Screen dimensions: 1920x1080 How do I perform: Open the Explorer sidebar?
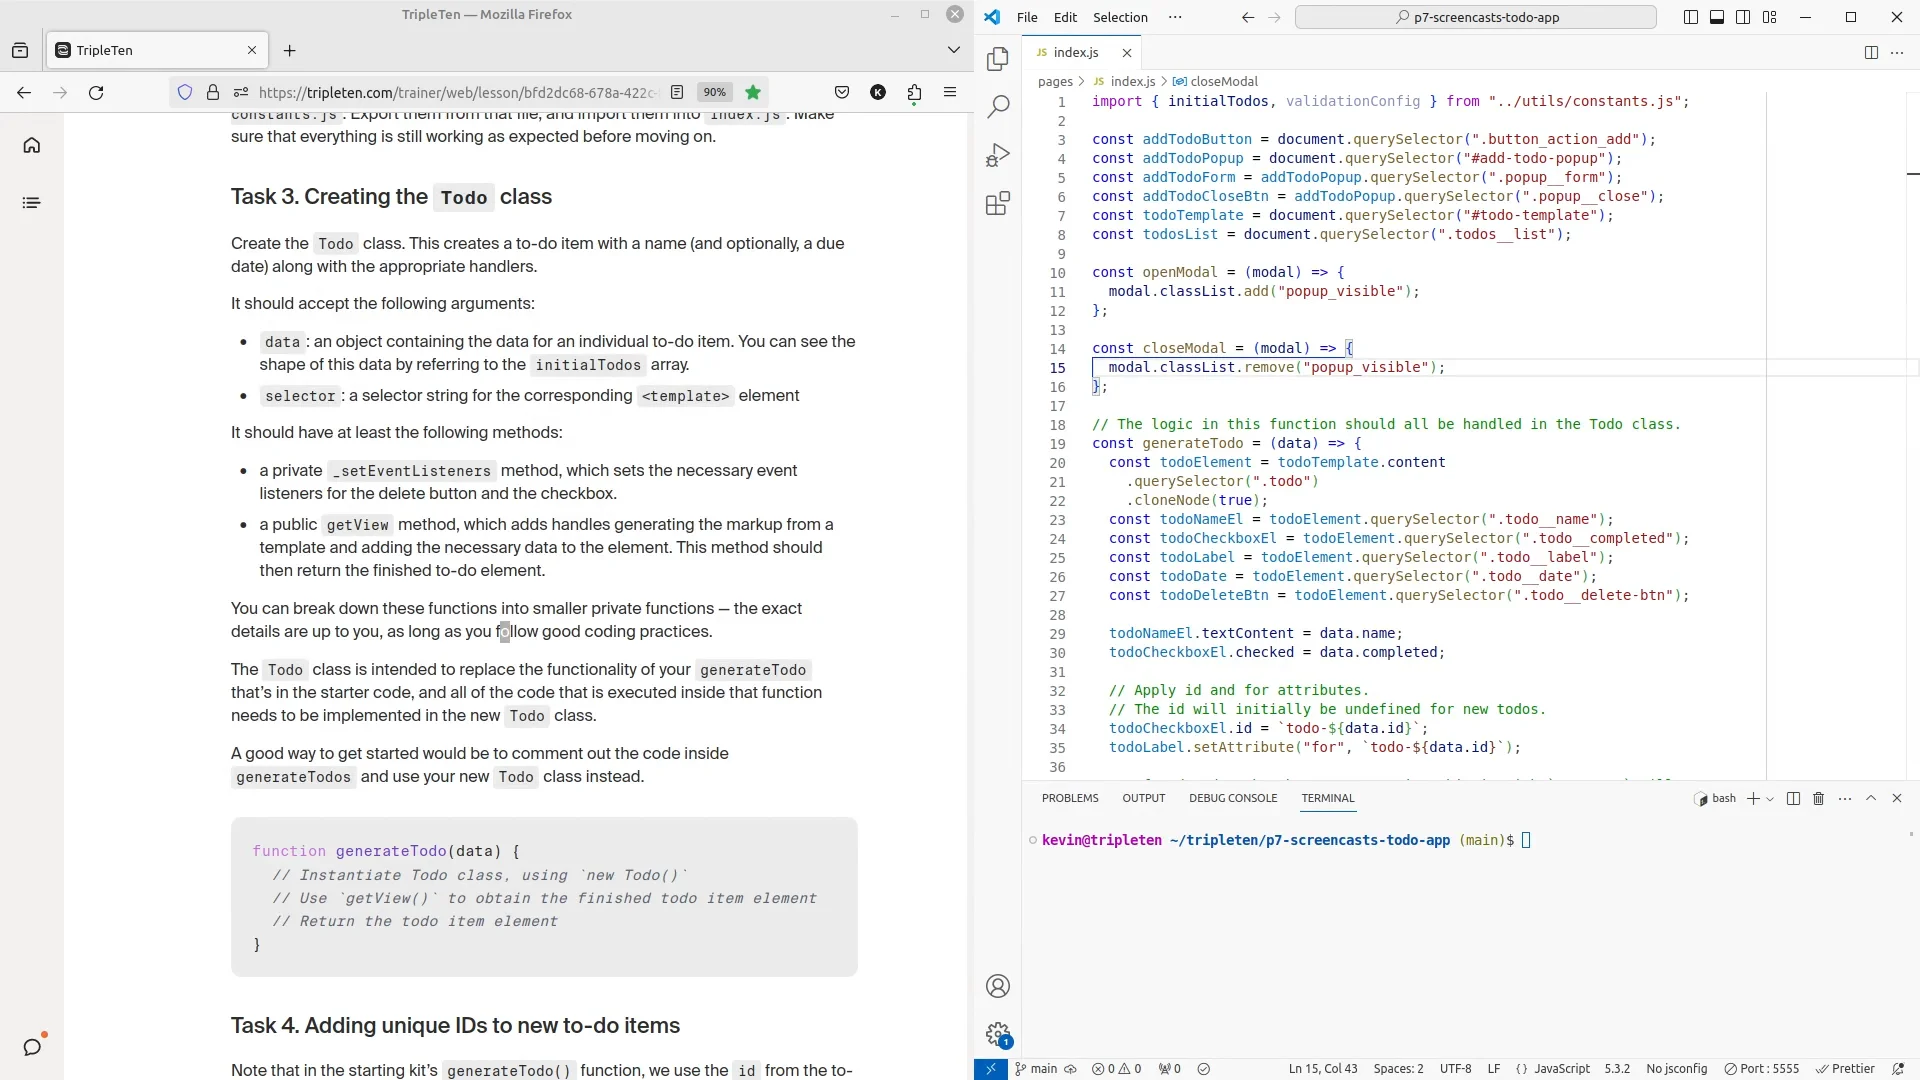[x=998, y=58]
